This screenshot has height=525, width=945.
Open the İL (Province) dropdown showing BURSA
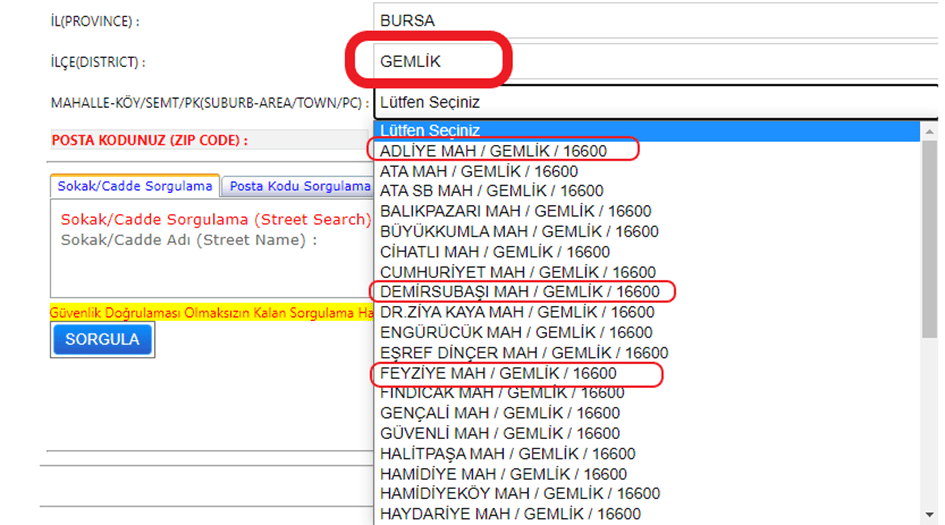(x=655, y=20)
